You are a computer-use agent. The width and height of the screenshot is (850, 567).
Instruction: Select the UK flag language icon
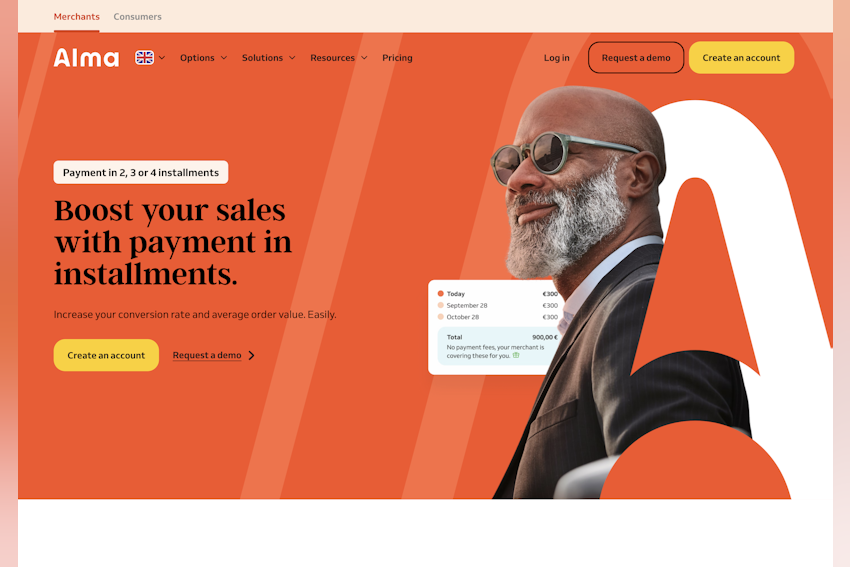144,57
